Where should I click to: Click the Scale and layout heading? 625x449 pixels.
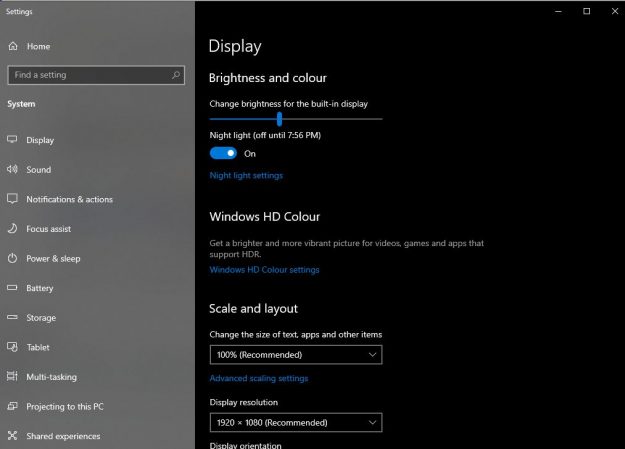click(254, 309)
